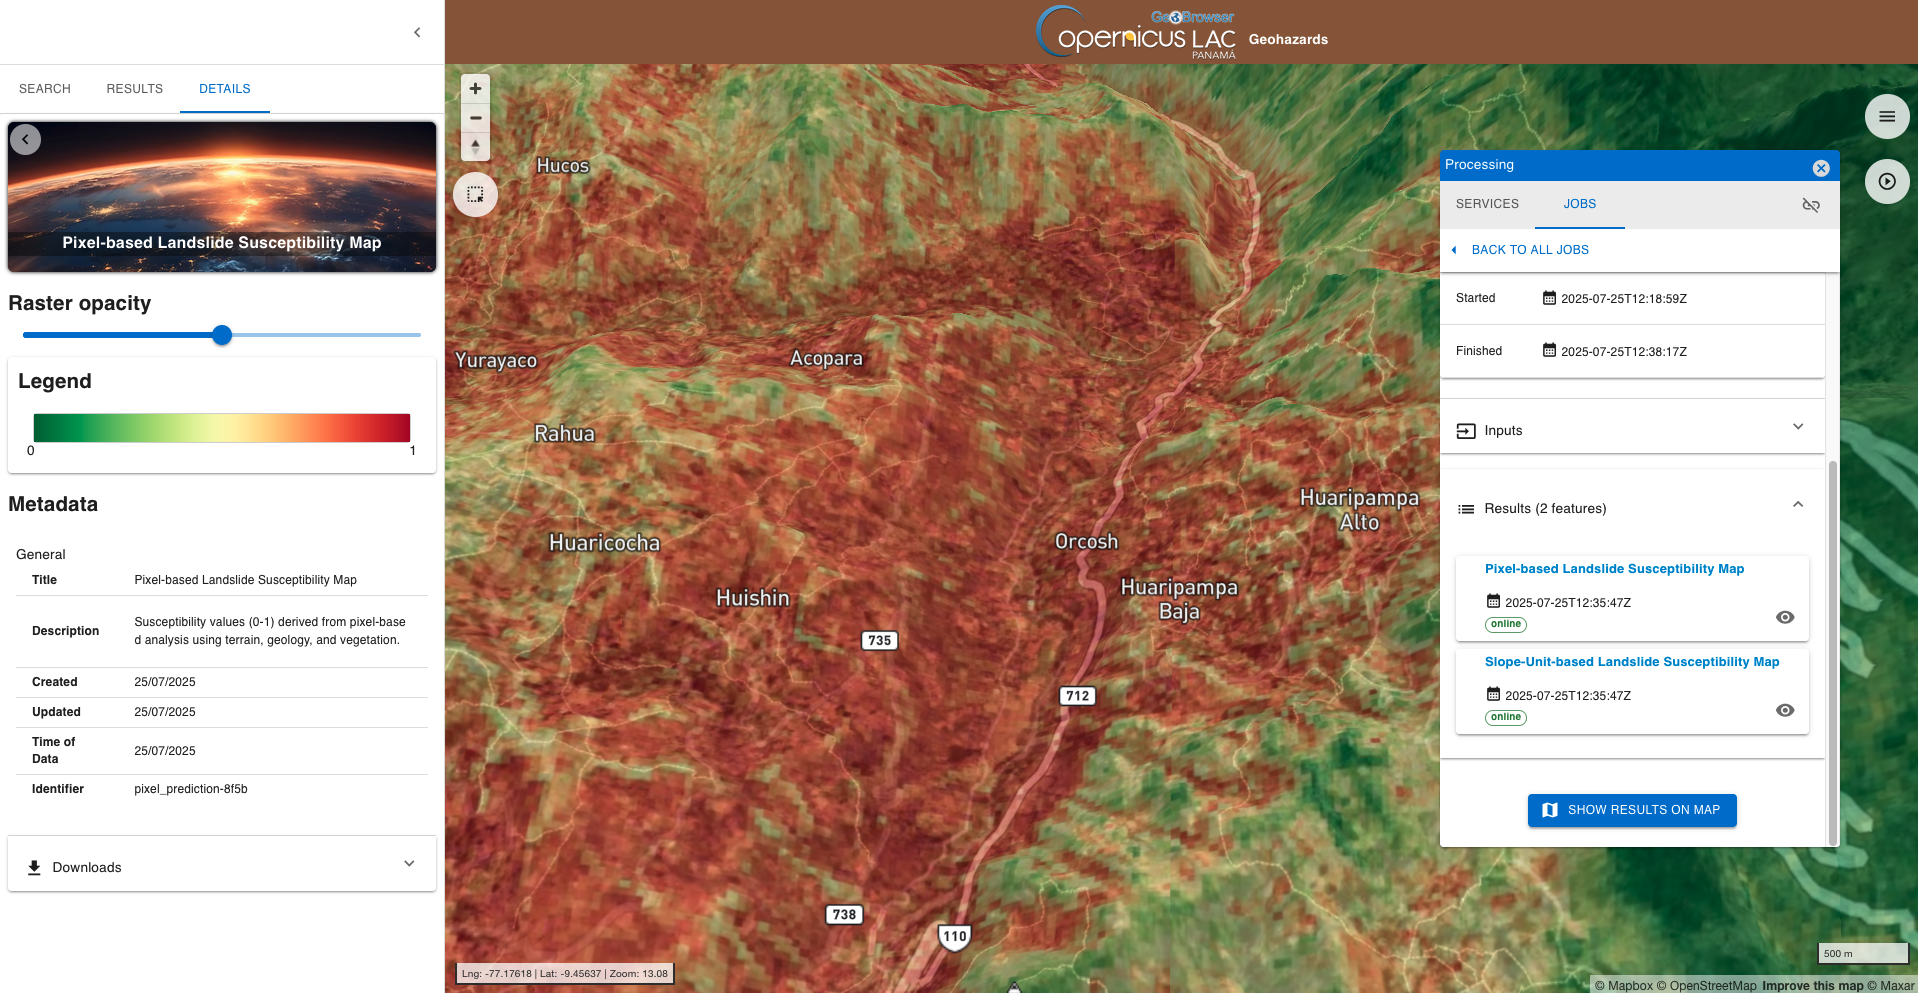
Task: Click the Raster opacity slider handle
Action: 222,336
